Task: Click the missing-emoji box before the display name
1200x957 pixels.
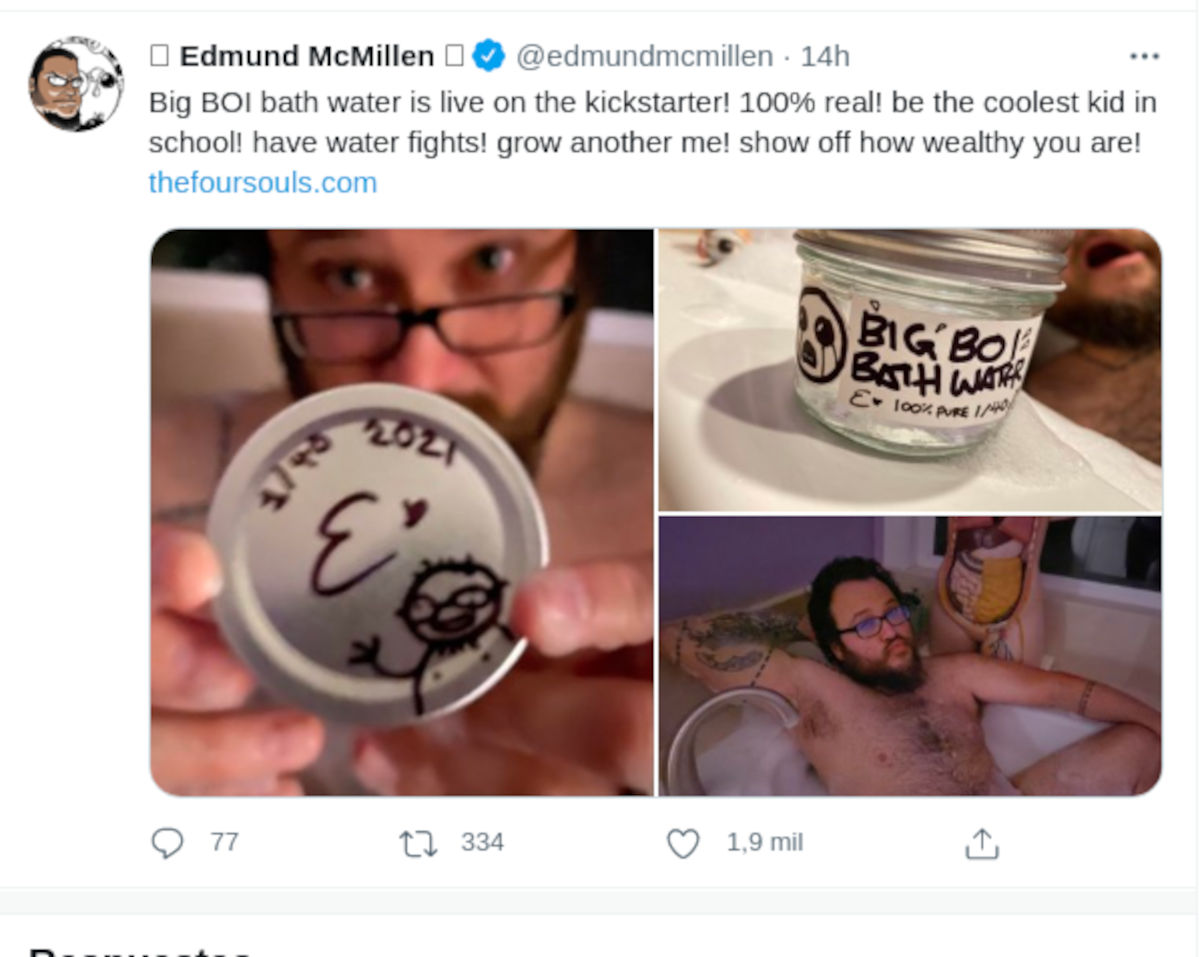Action: click(159, 56)
